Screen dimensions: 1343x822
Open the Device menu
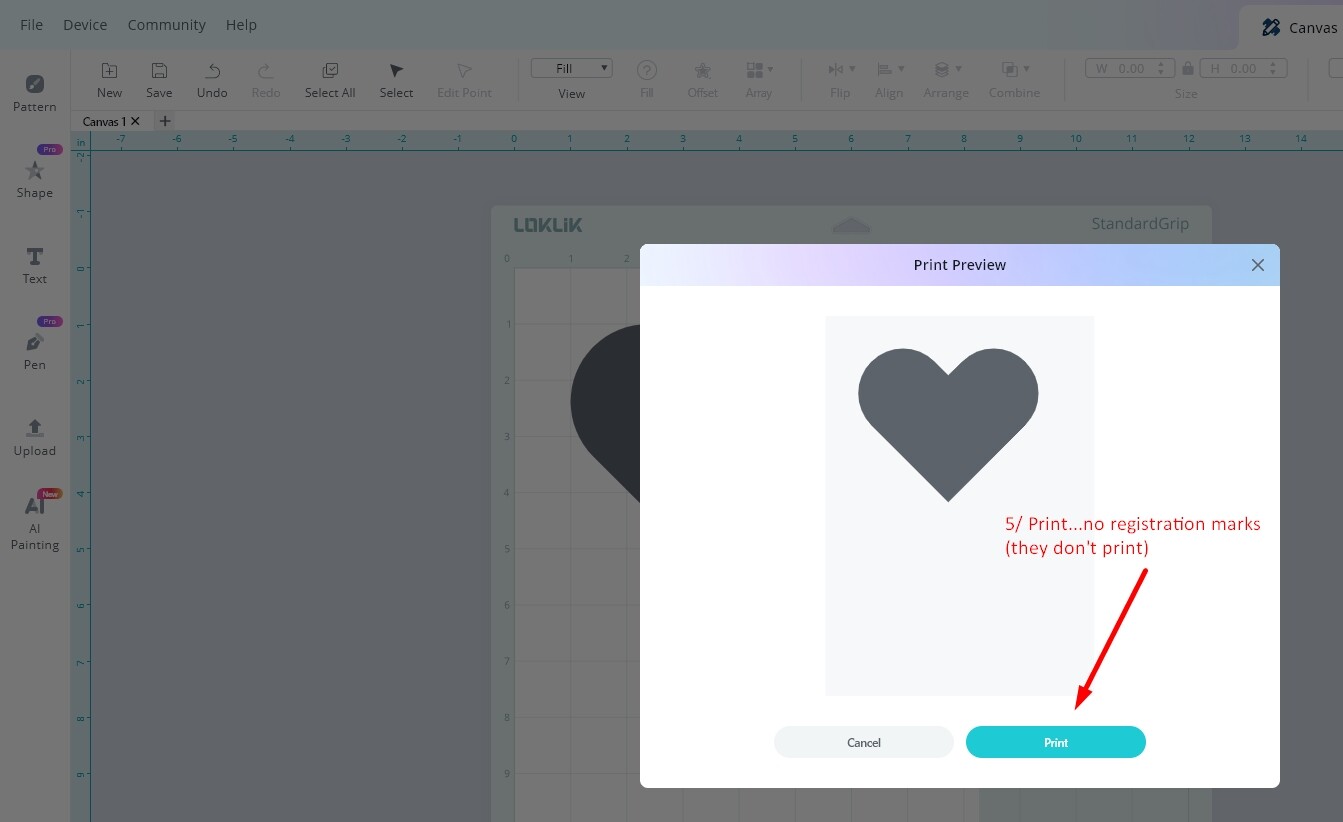[x=85, y=25]
